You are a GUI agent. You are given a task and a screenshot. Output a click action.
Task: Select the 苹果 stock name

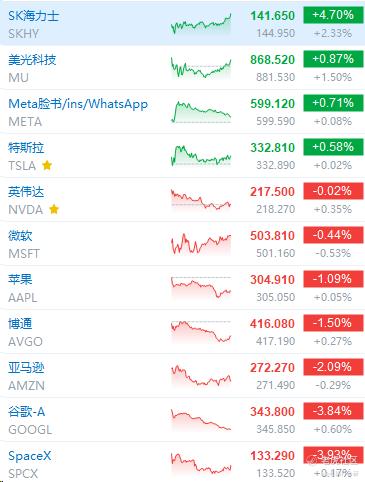(x=20, y=280)
